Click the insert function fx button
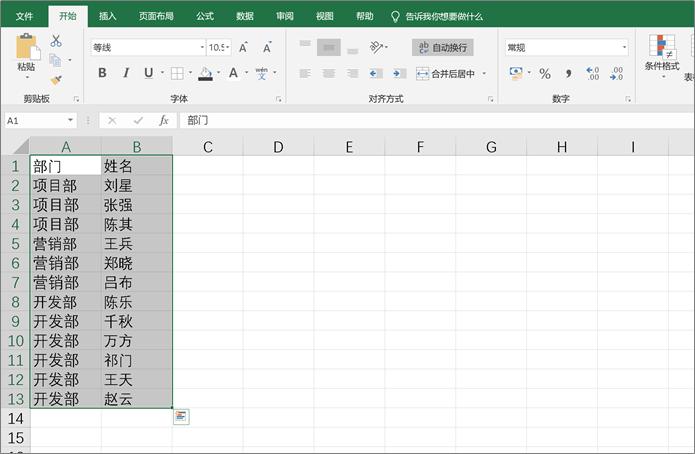The width and height of the screenshot is (695, 454). pos(164,120)
